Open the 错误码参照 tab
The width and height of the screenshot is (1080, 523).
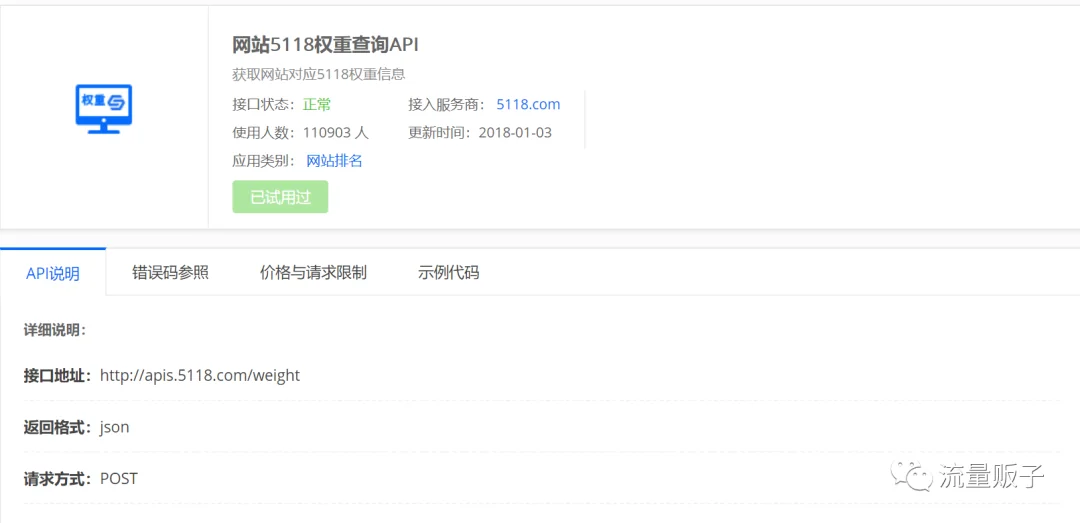coord(170,273)
